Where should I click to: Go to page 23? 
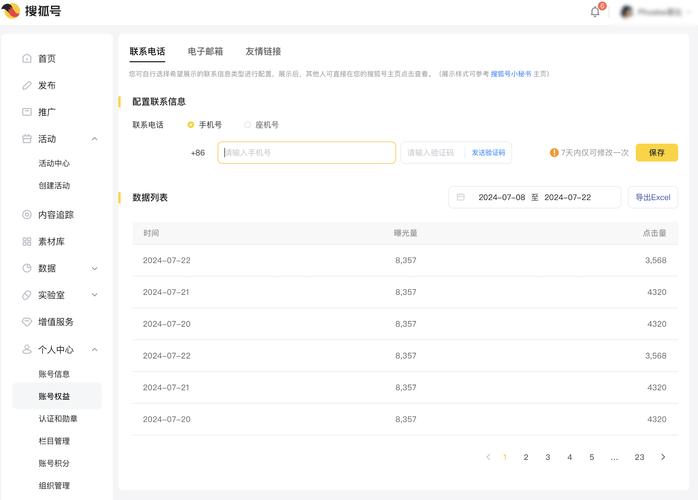639,457
